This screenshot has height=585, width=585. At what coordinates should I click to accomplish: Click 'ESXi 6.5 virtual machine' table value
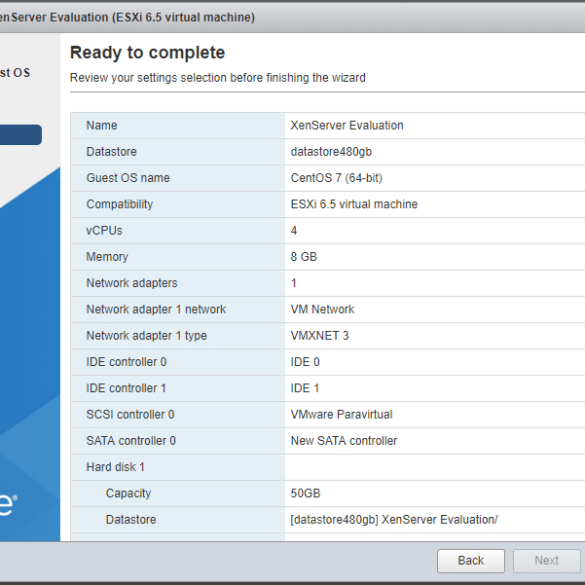point(354,204)
